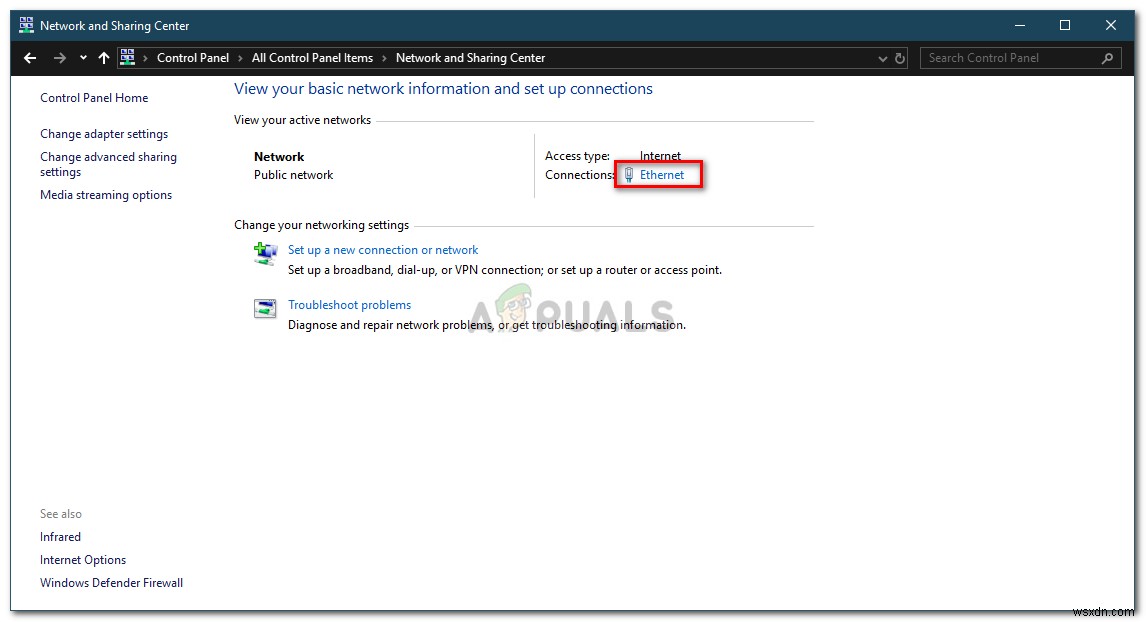This screenshot has width=1146, height=622.
Task: Open Change adapter settings
Action: click(x=104, y=133)
